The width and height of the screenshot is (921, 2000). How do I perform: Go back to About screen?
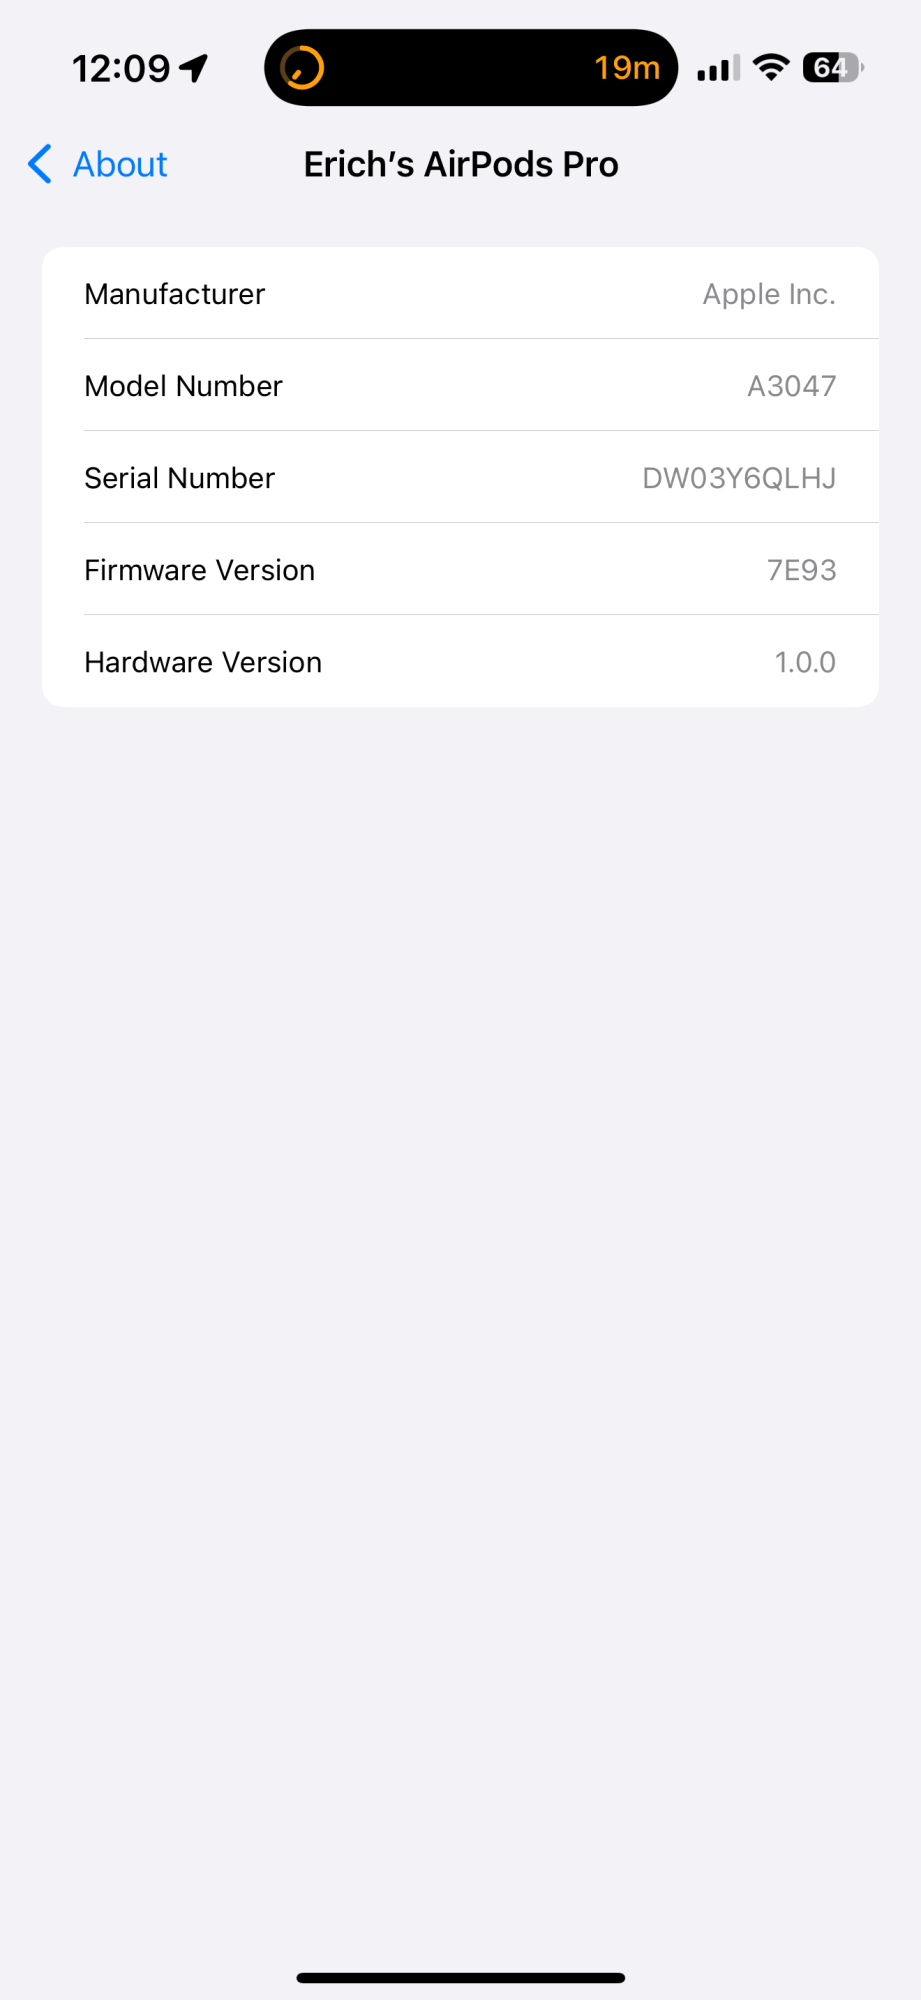point(98,164)
